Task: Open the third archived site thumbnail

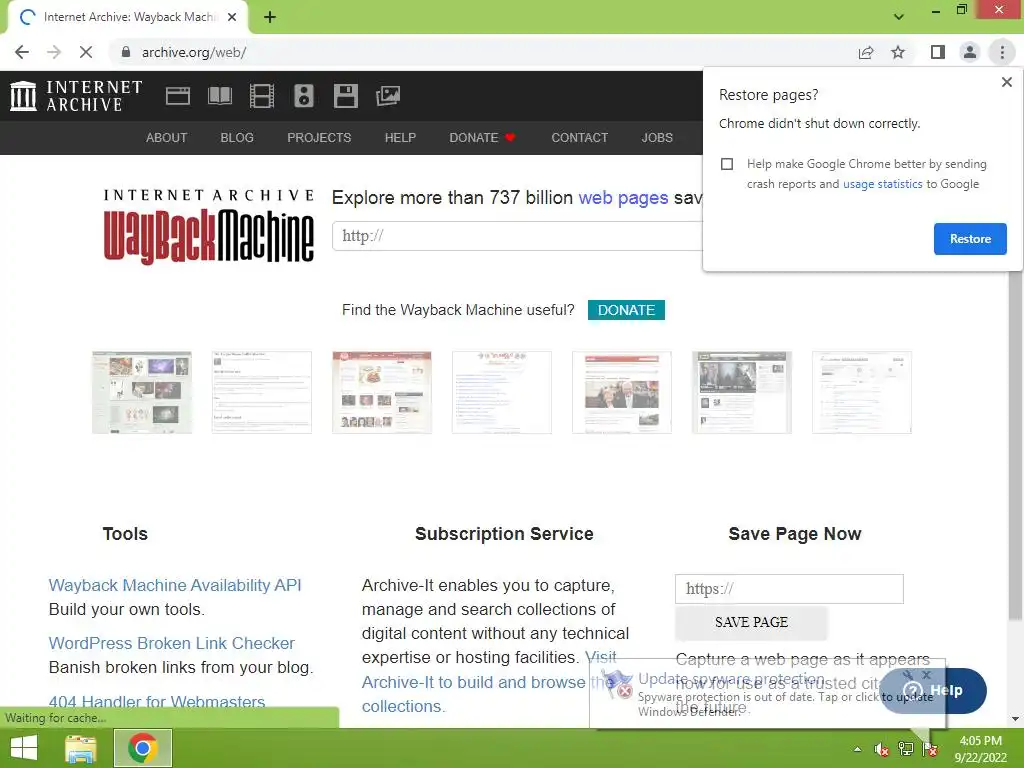Action: (x=382, y=392)
